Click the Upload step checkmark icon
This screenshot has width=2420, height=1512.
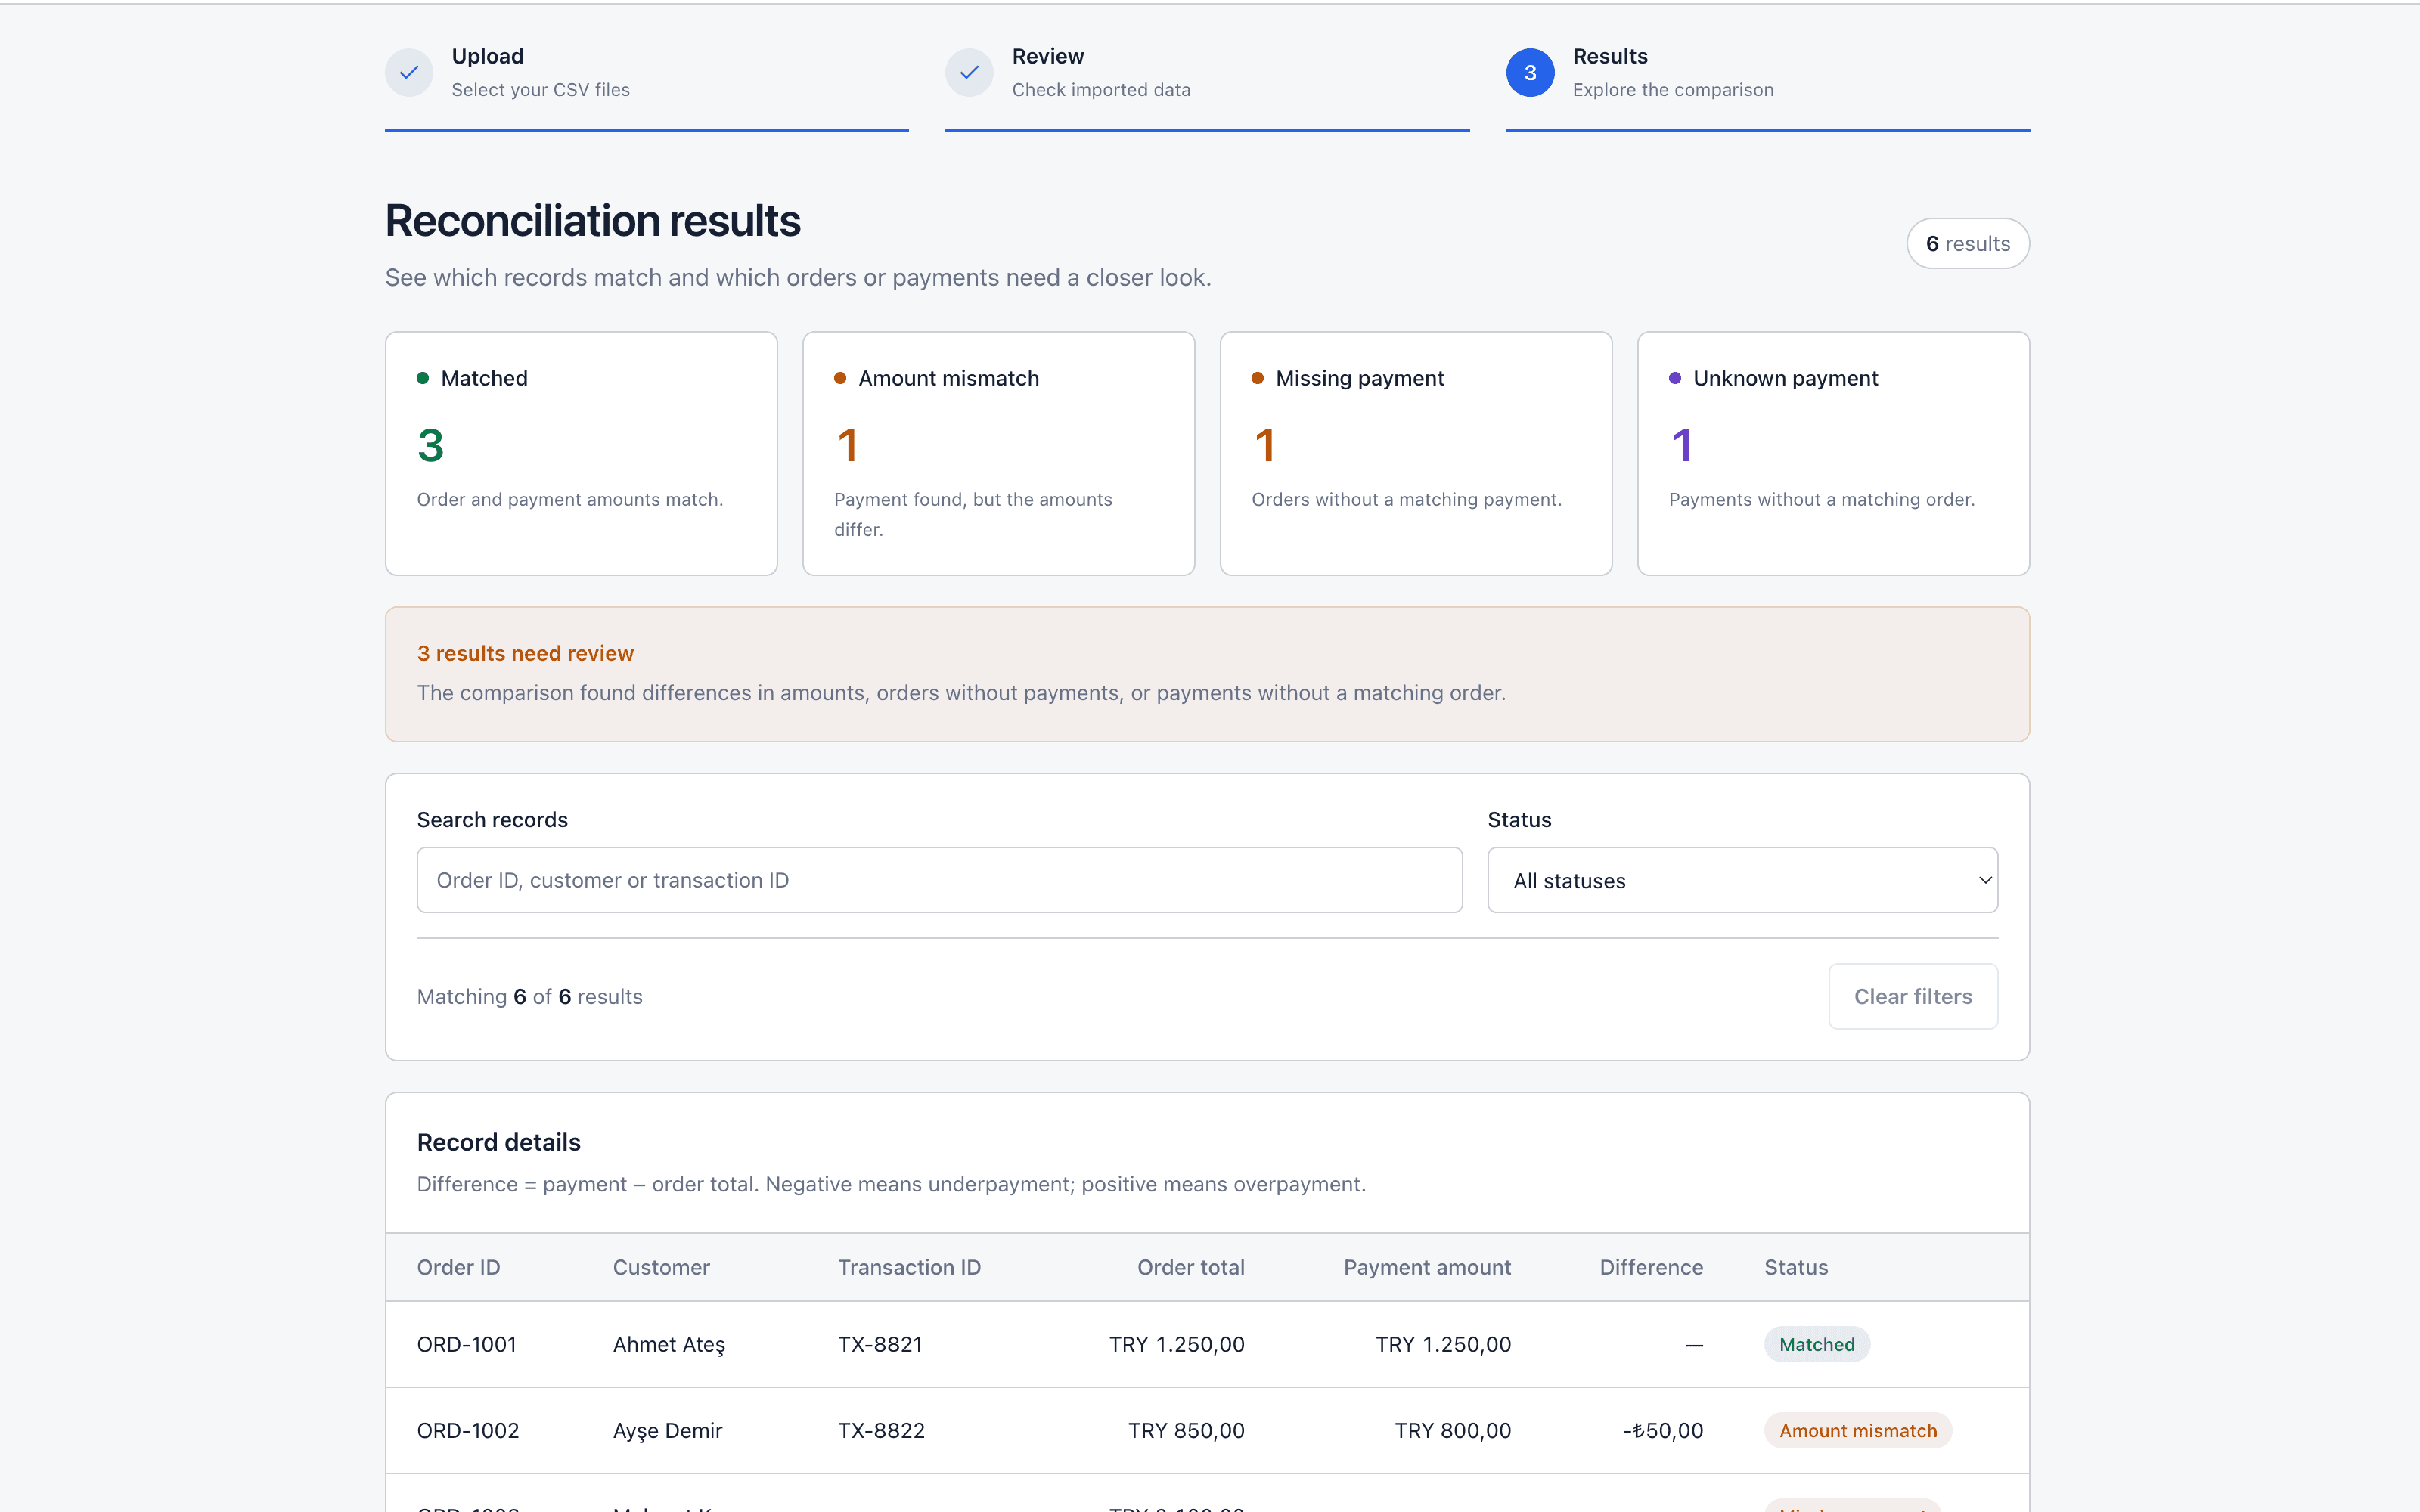(409, 72)
